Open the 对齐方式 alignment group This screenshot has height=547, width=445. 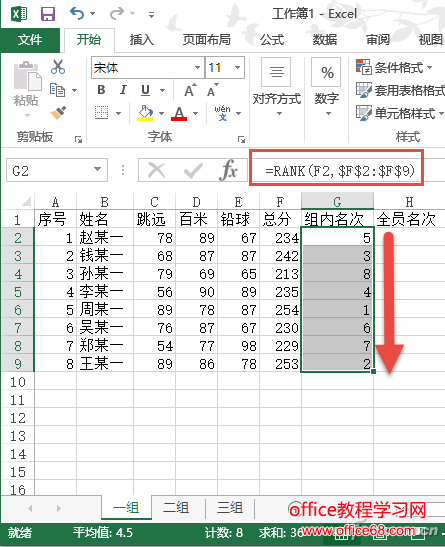pyautogui.click(x=277, y=88)
